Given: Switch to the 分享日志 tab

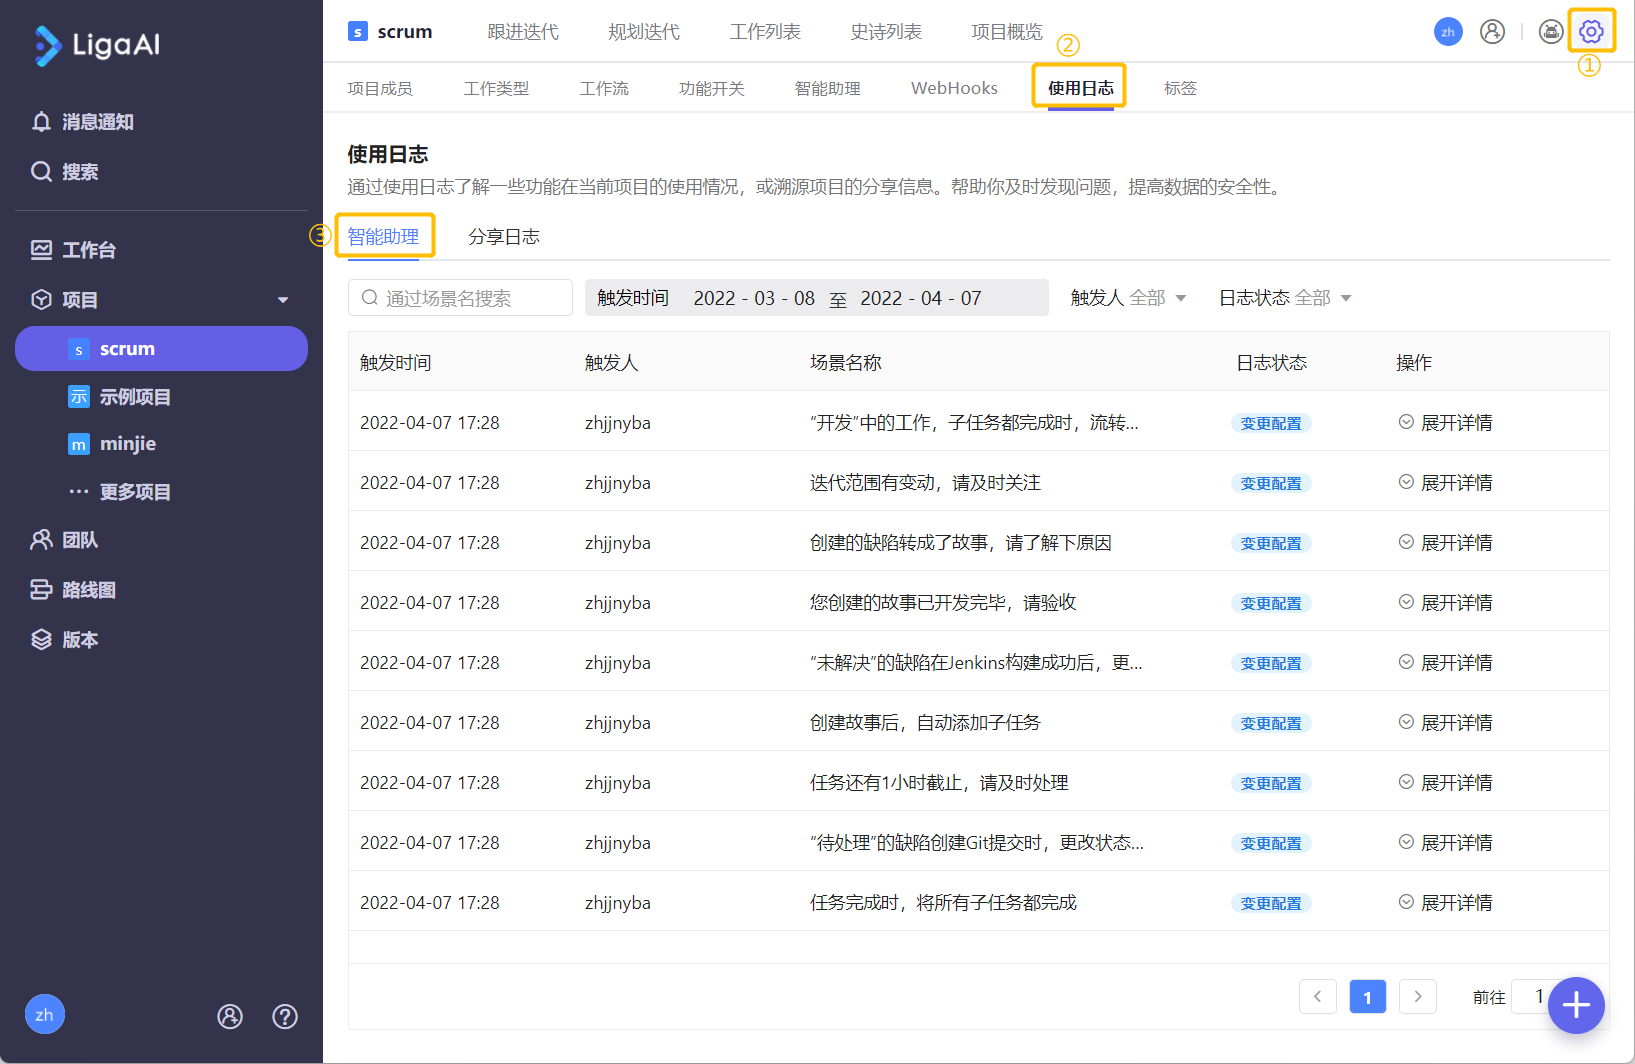Looking at the screenshot, I should click(504, 237).
